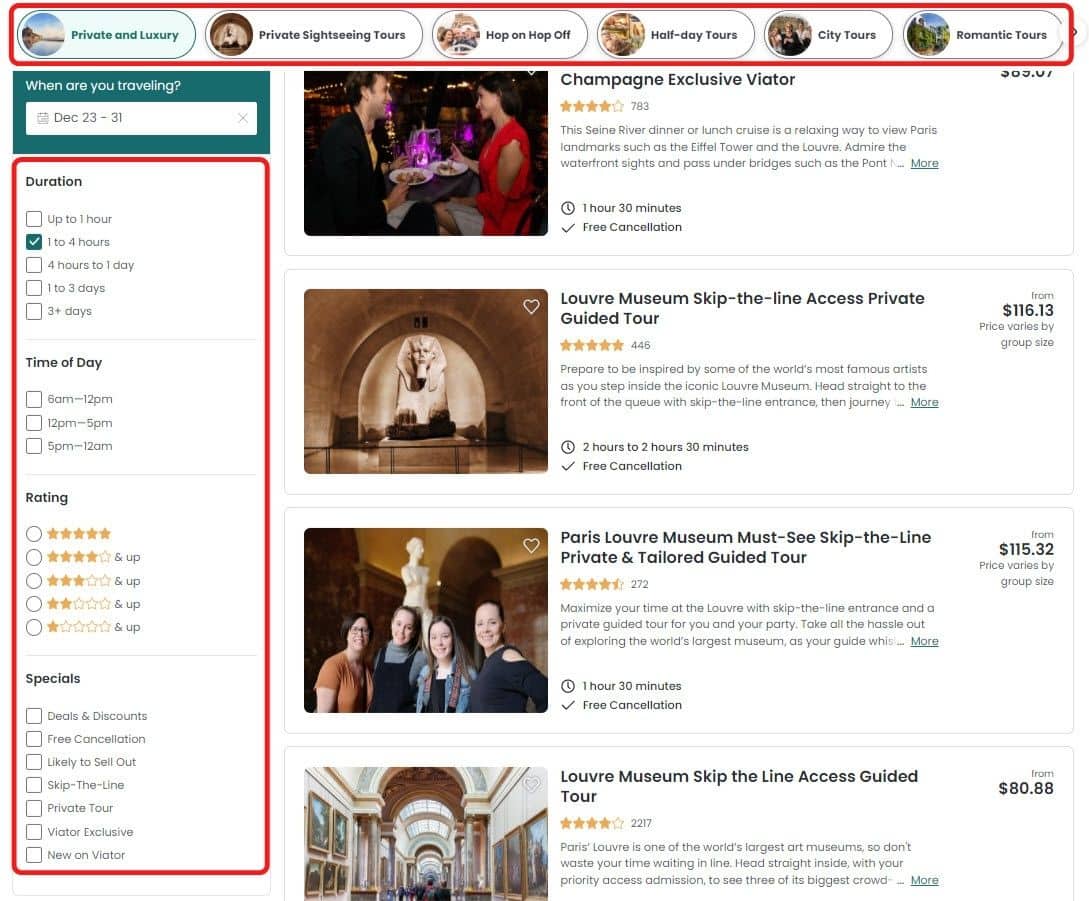The image size is (1089, 901).
Task: Open the sphinx statue tour photo
Action: click(x=426, y=381)
